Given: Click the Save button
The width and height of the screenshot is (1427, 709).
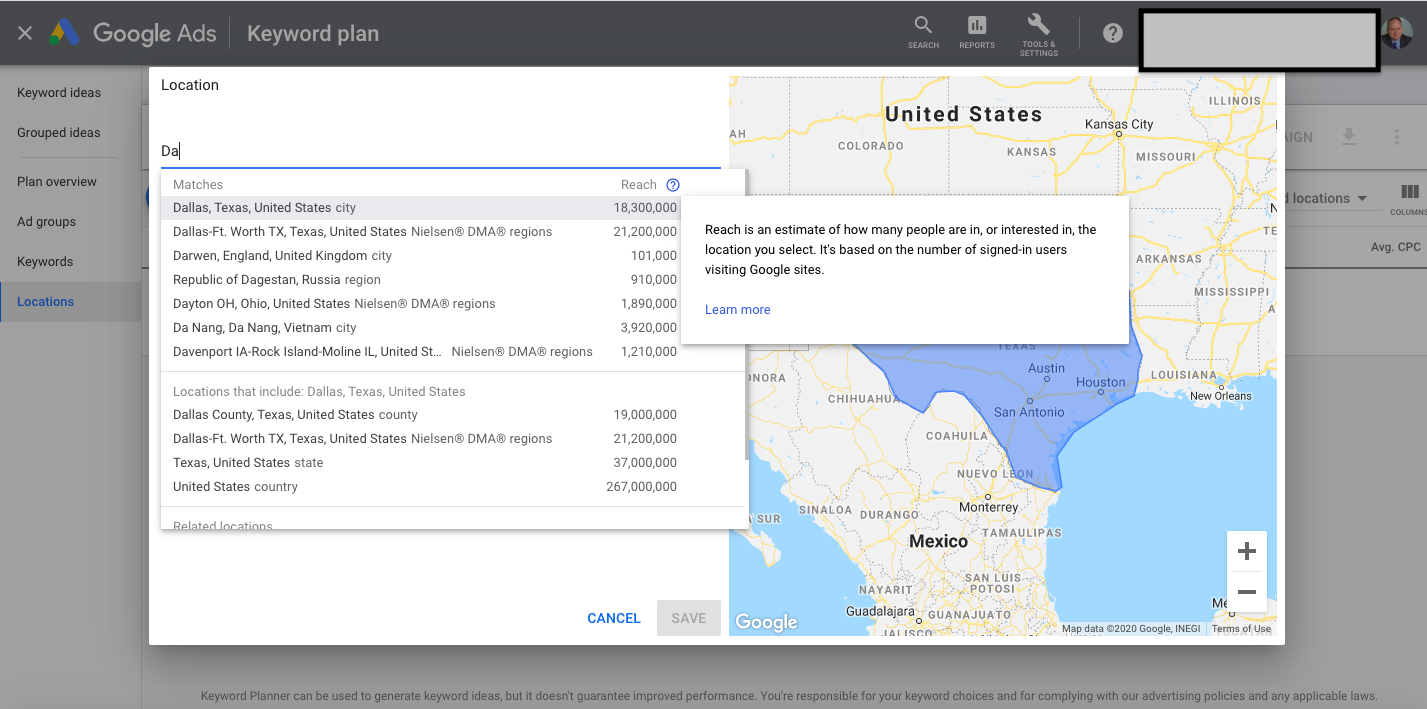Looking at the screenshot, I should (x=689, y=618).
